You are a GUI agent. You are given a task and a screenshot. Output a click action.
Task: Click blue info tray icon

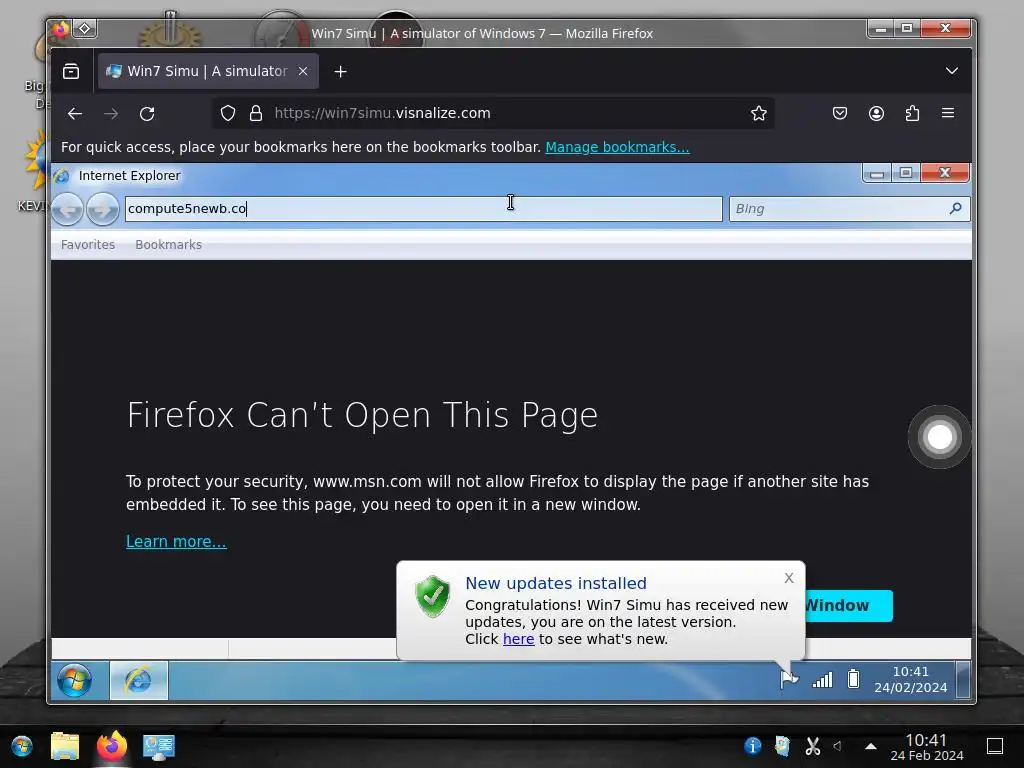pos(752,746)
